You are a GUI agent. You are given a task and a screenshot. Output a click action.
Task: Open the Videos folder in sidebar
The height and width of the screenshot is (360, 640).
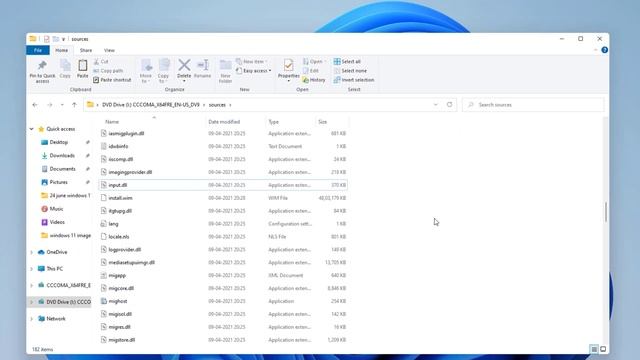pyautogui.click(x=57, y=222)
